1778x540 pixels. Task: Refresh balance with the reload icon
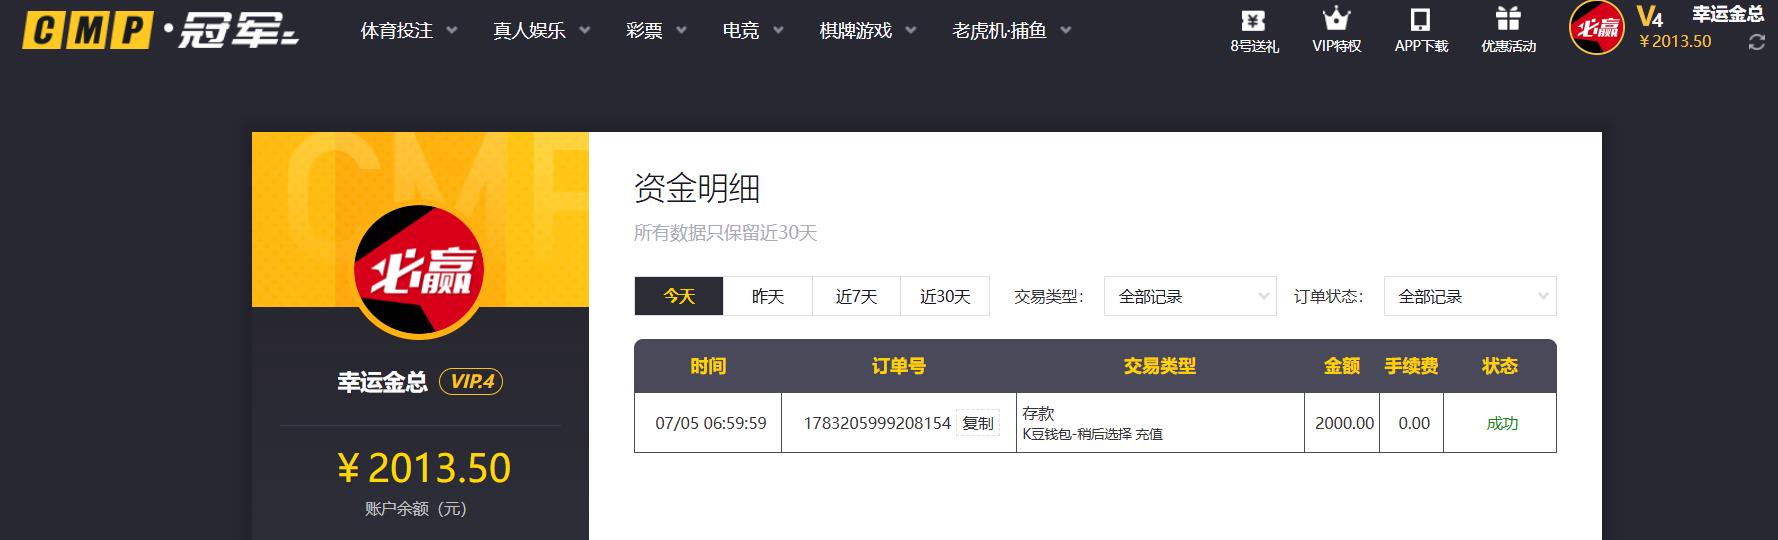pos(1756,43)
